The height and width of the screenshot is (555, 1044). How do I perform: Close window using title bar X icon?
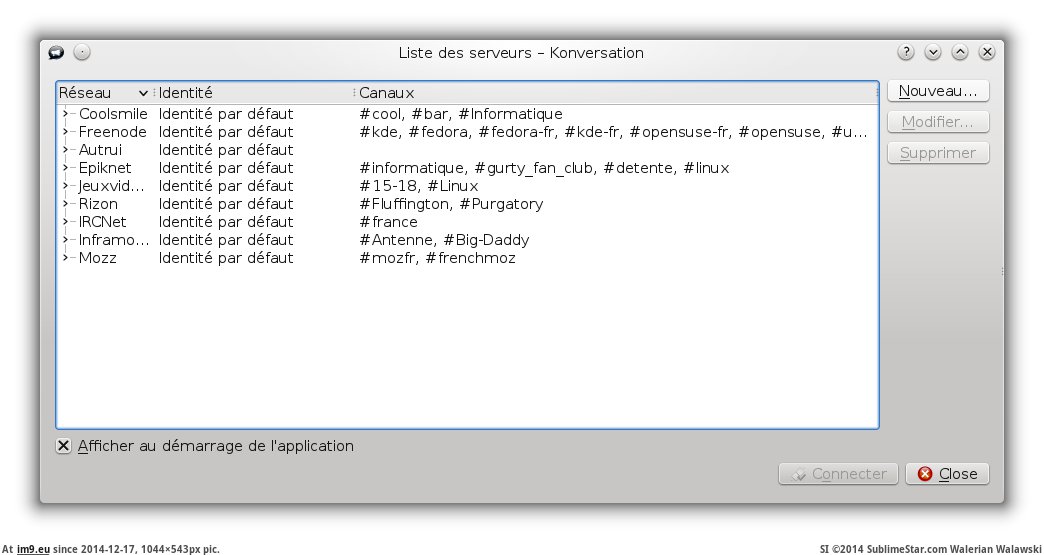click(987, 53)
